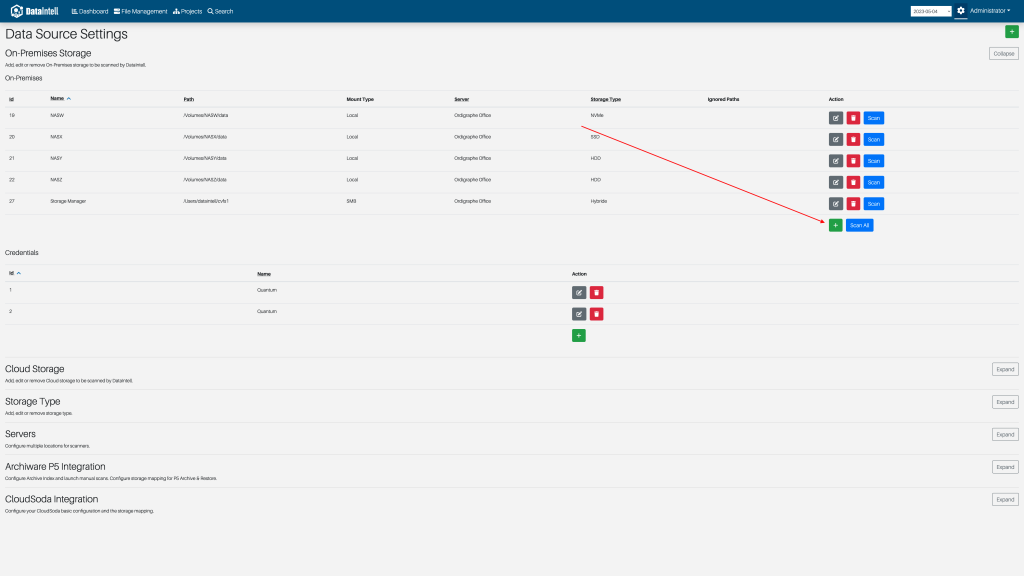Click the Path column header

(189, 99)
